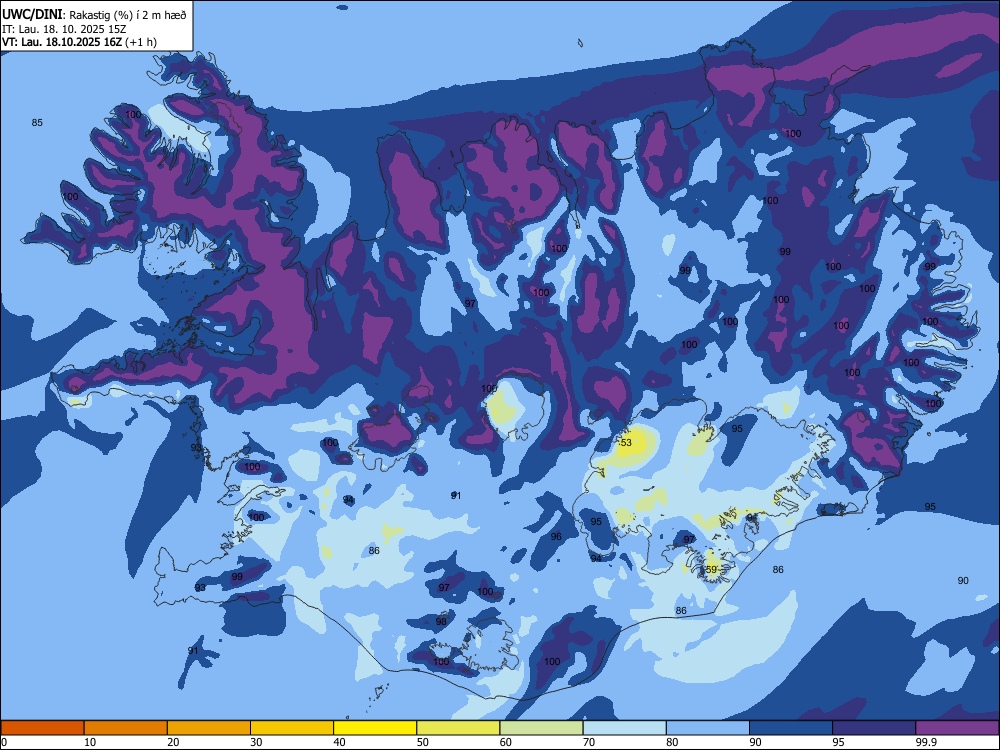1000x750 pixels.
Task: Select the purple above-99.9 legend swatch
Action: click(957, 728)
